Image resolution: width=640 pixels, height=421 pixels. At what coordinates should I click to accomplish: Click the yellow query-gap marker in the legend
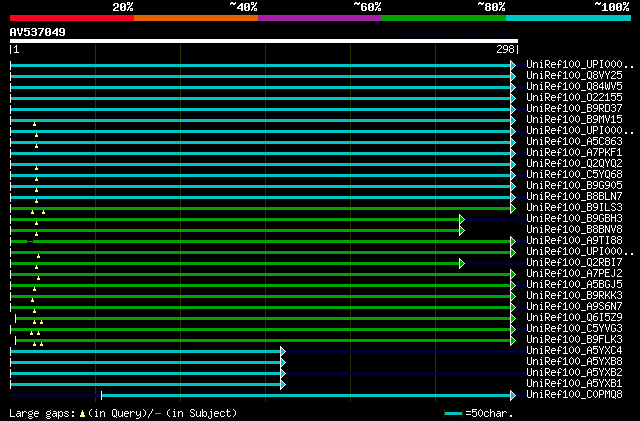coord(82,414)
